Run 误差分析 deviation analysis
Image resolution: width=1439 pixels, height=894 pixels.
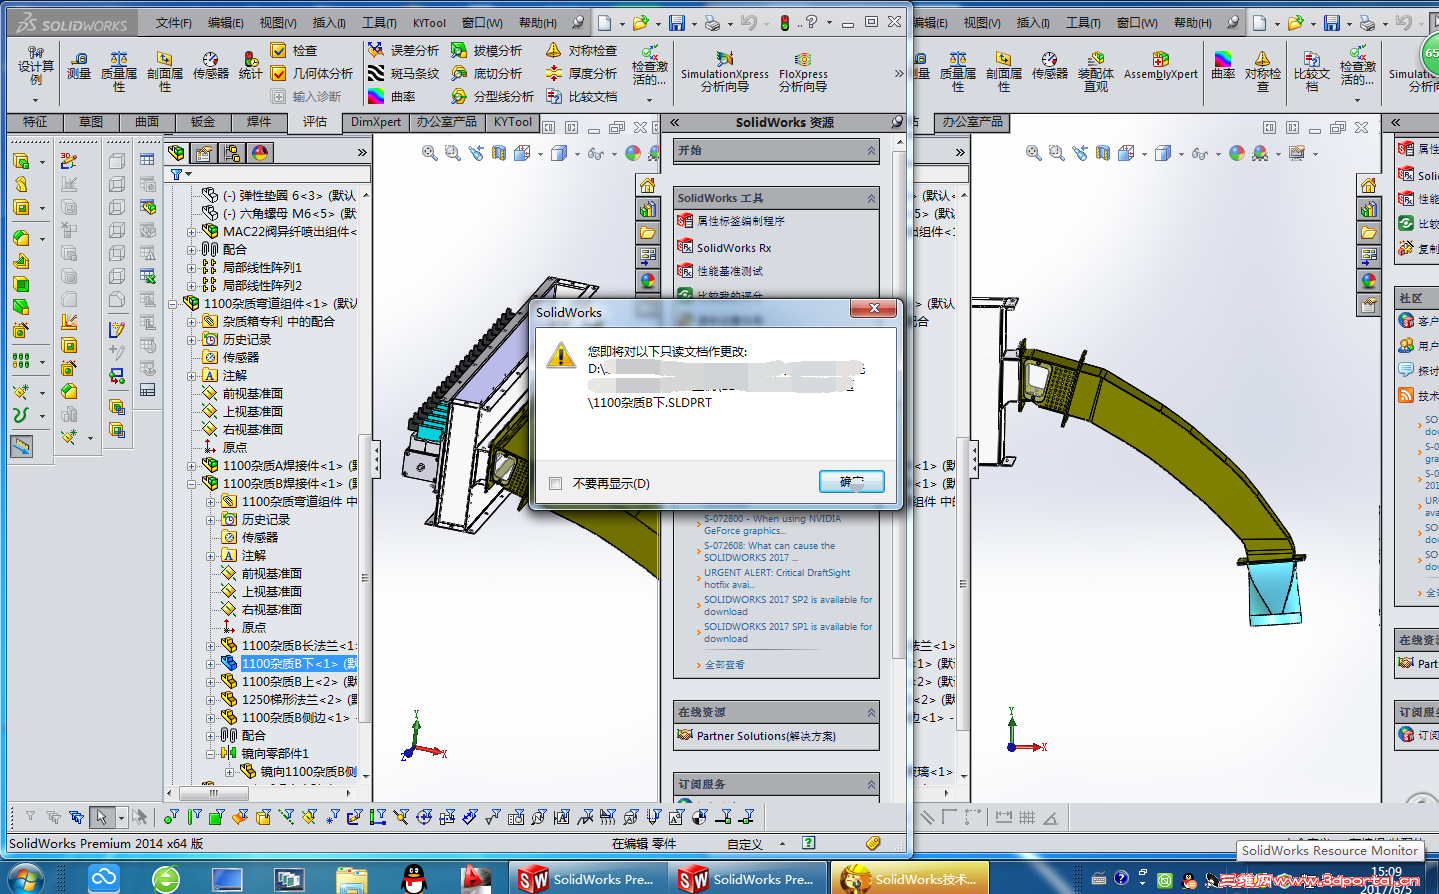click(403, 50)
